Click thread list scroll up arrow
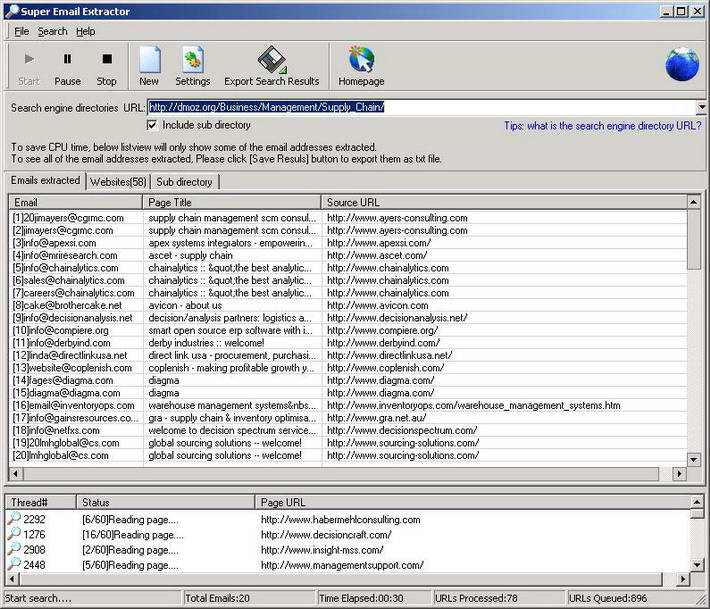Viewport: 710px width, 609px height. (x=697, y=501)
